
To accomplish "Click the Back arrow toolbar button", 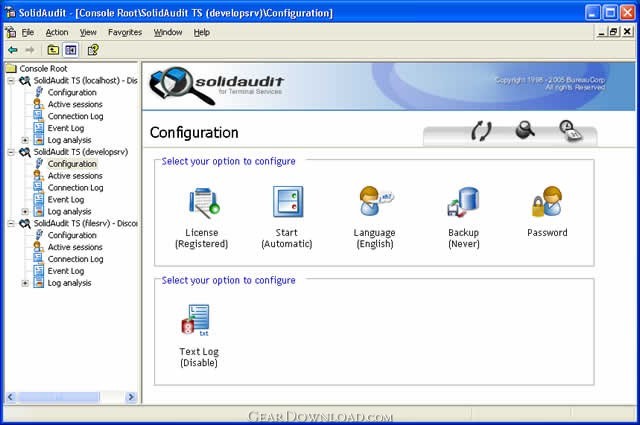I will point(13,50).
